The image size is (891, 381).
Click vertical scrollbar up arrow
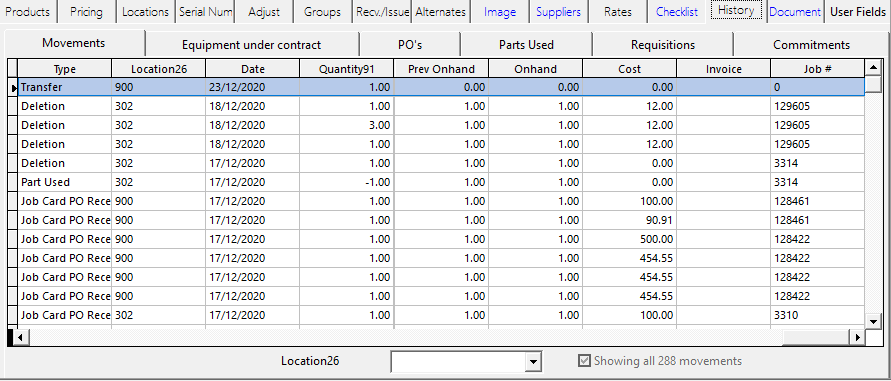873,67
